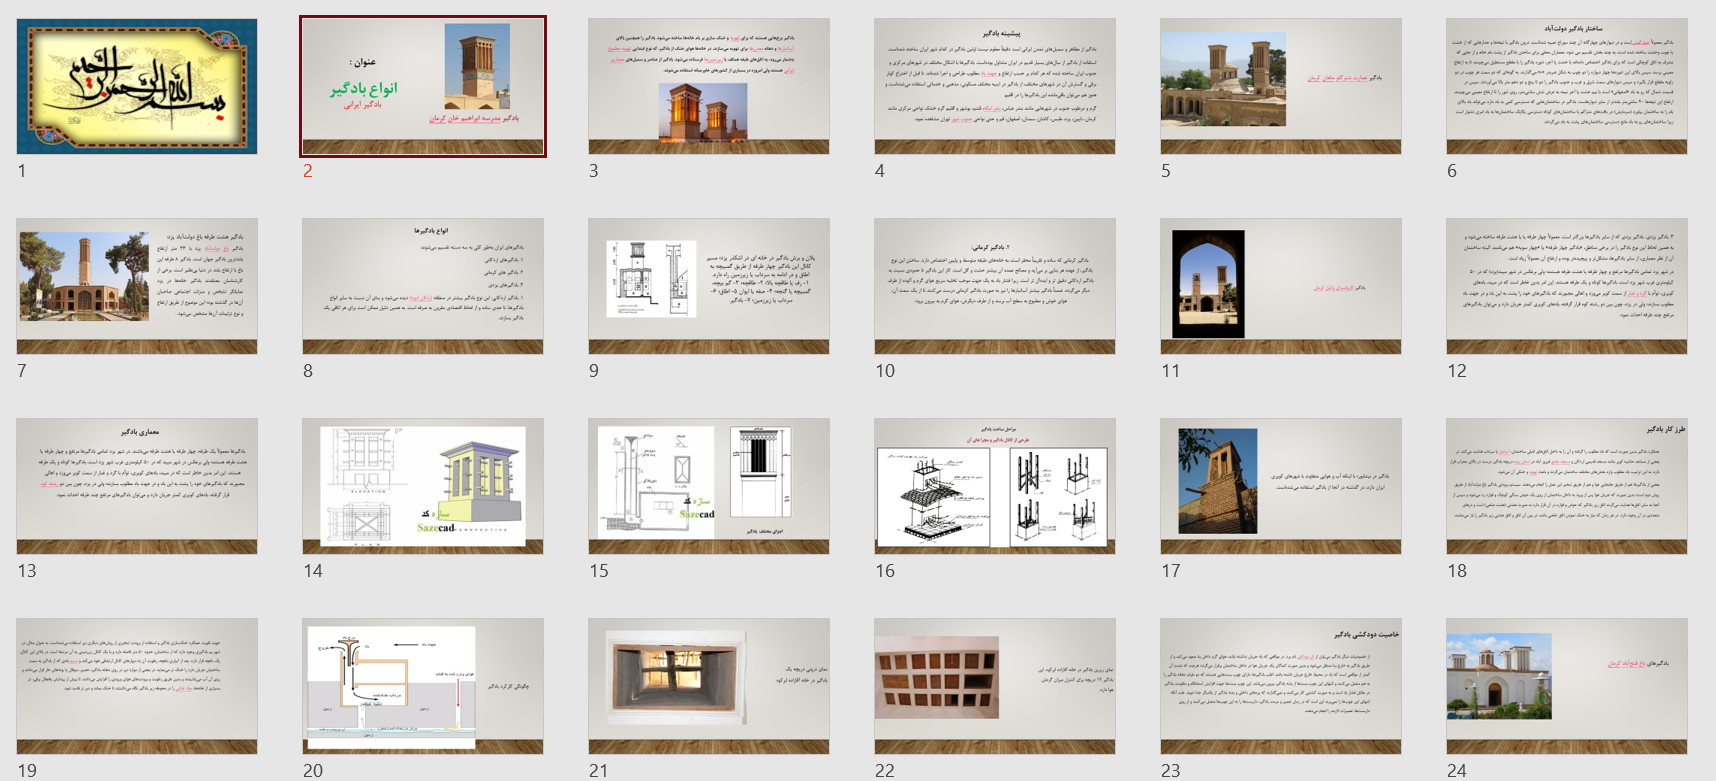Screen dimensions: 1716x781
Task: Select slide 13 titled معماری بادگیر
Action: point(137,486)
